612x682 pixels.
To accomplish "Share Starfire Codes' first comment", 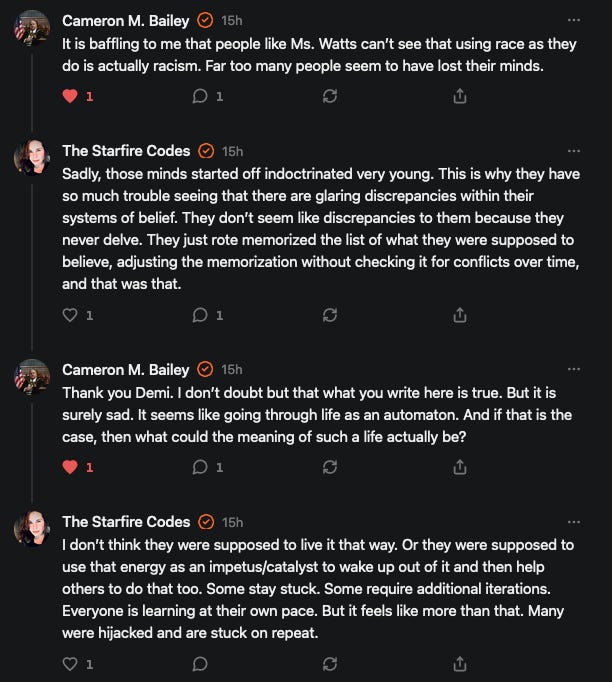I will pyautogui.click(x=460, y=315).
